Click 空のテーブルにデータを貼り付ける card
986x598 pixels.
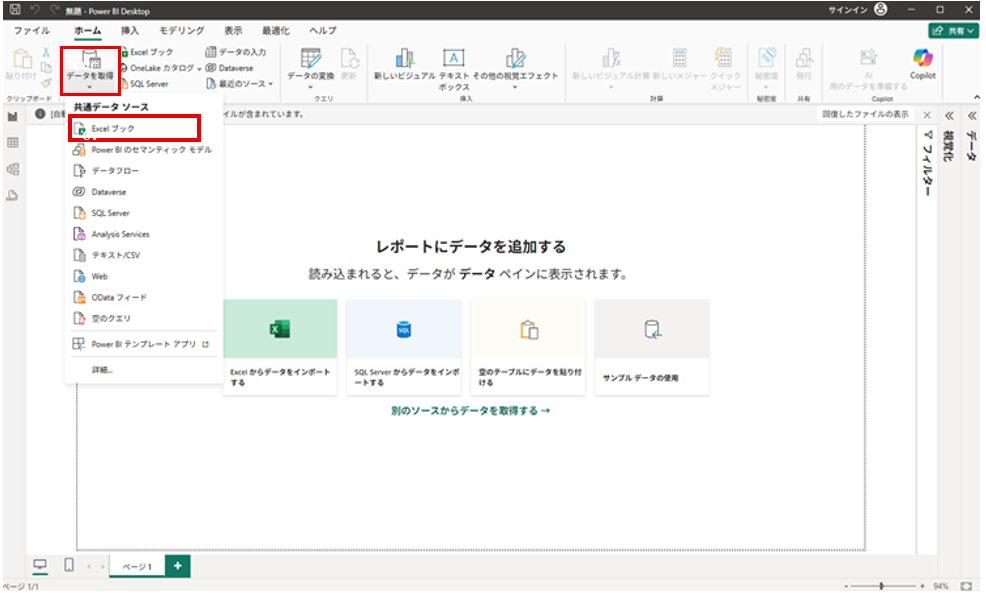528,347
